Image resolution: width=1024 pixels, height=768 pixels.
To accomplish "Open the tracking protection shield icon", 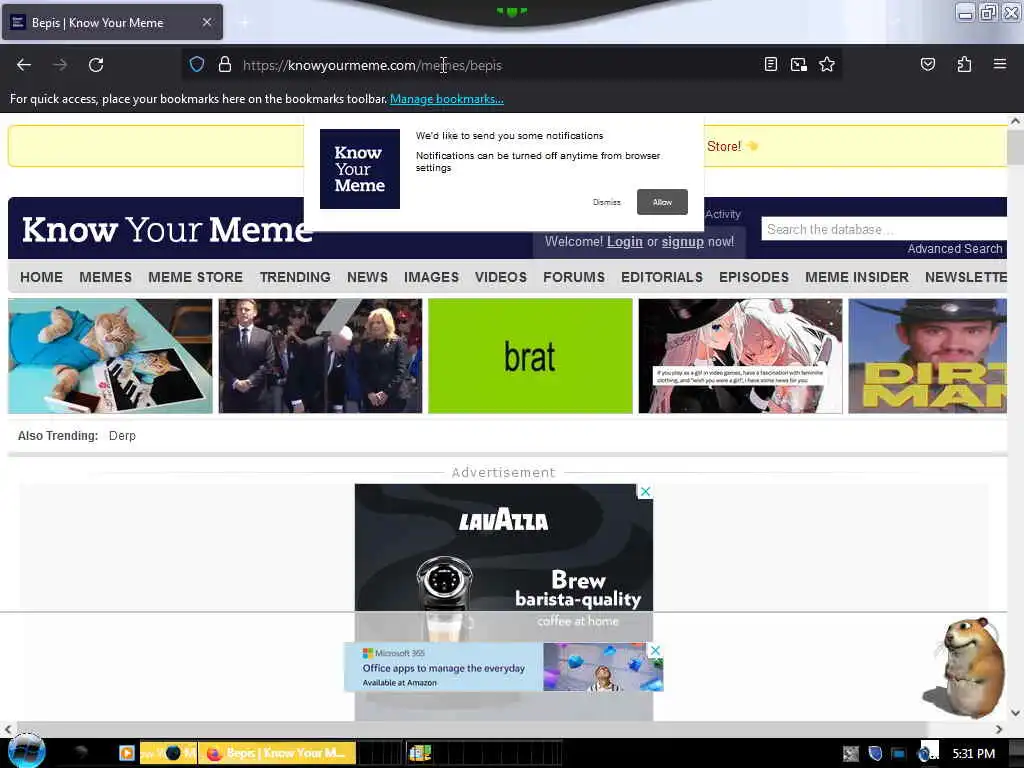I will click(x=197, y=65).
